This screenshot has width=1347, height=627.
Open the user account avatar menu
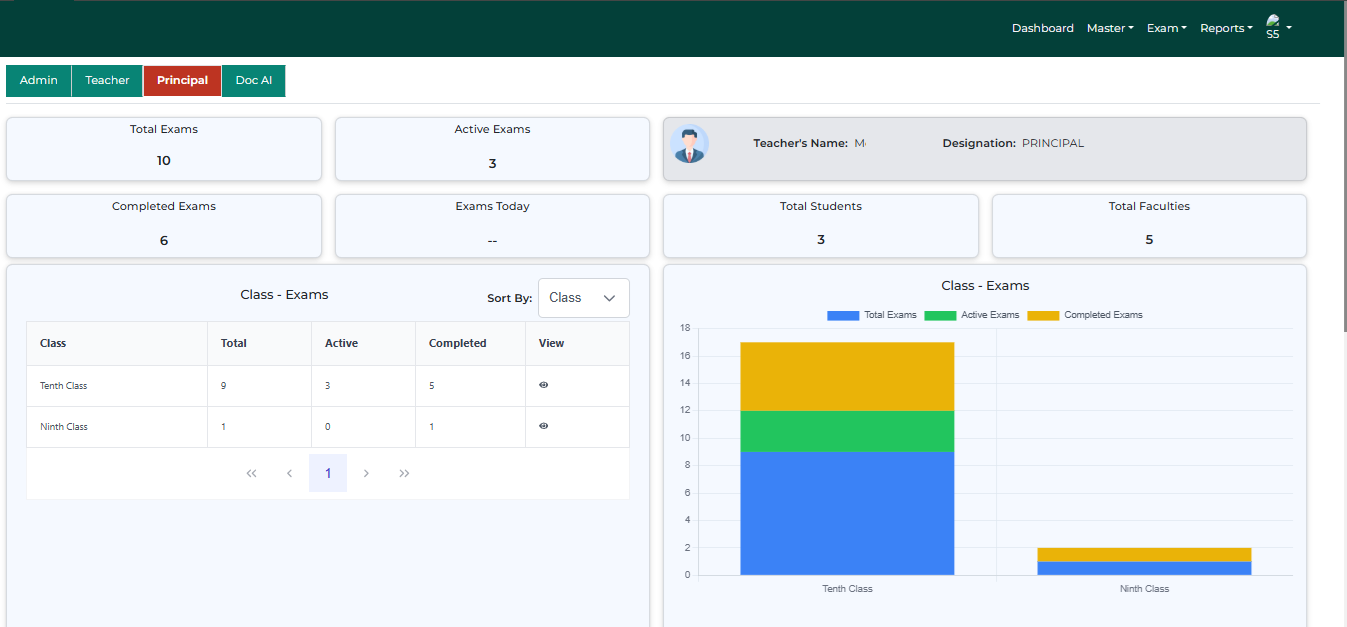click(x=1277, y=27)
